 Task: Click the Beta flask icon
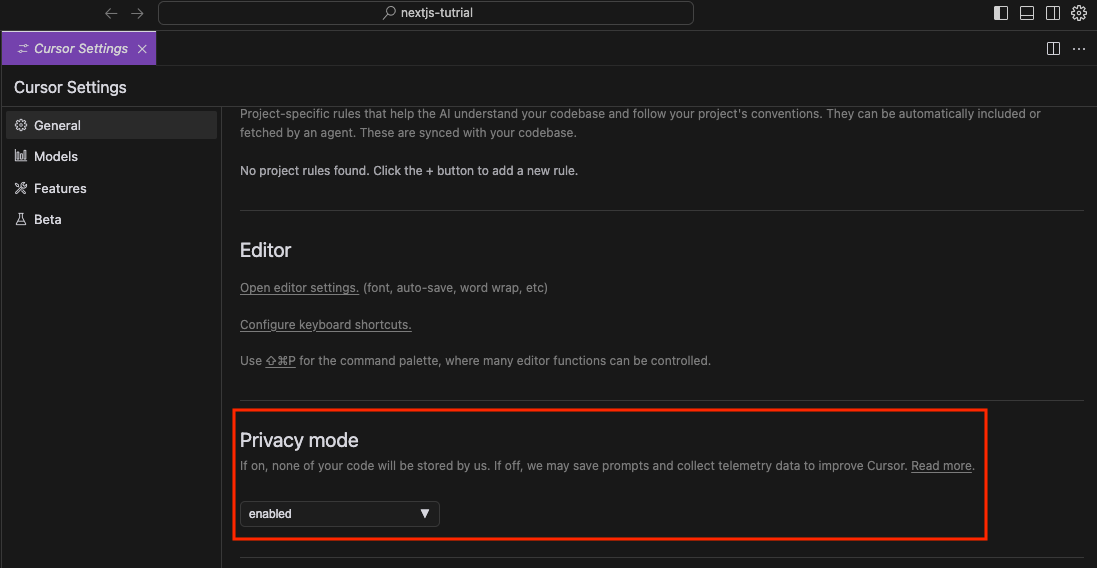coord(21,219)
